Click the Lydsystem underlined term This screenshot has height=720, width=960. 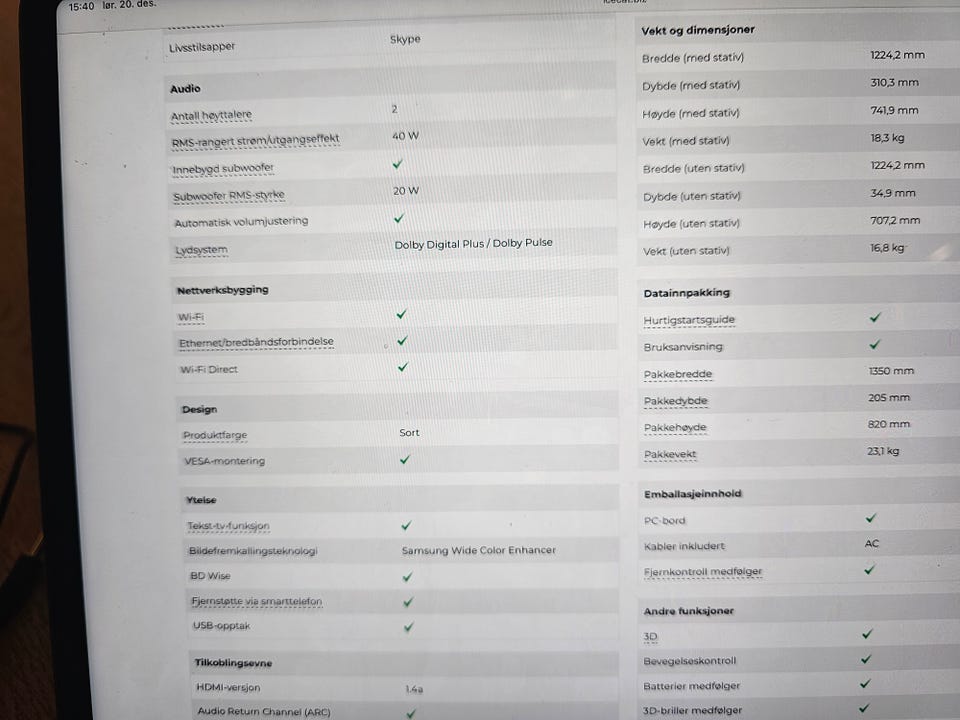click(x=201, y=250)
